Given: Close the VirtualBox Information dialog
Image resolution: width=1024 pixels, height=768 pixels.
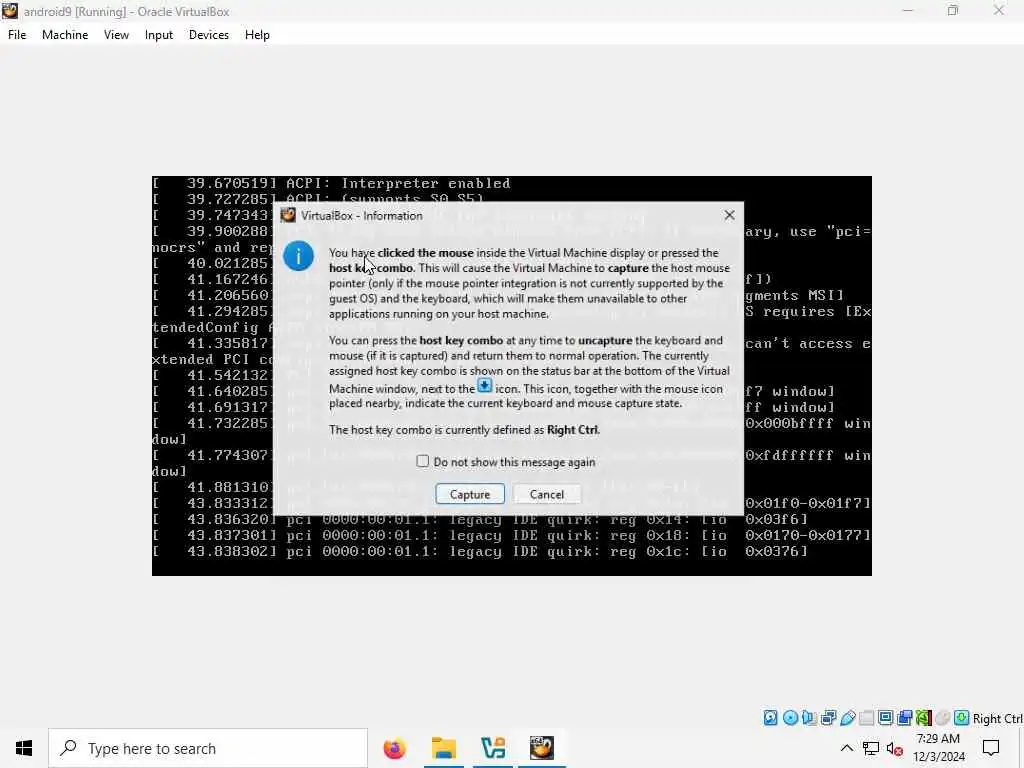Looking at the screenshot, I should 729,215.
